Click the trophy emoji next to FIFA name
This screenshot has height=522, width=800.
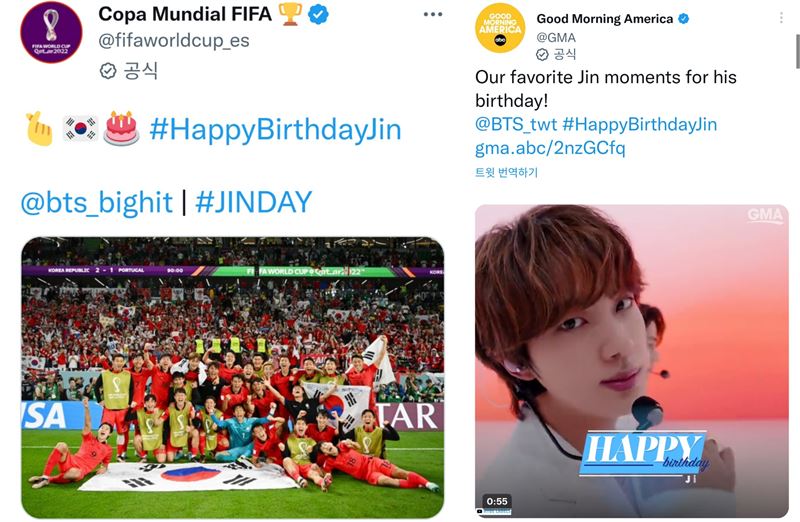pyautogui.click(x=290, y=14)
